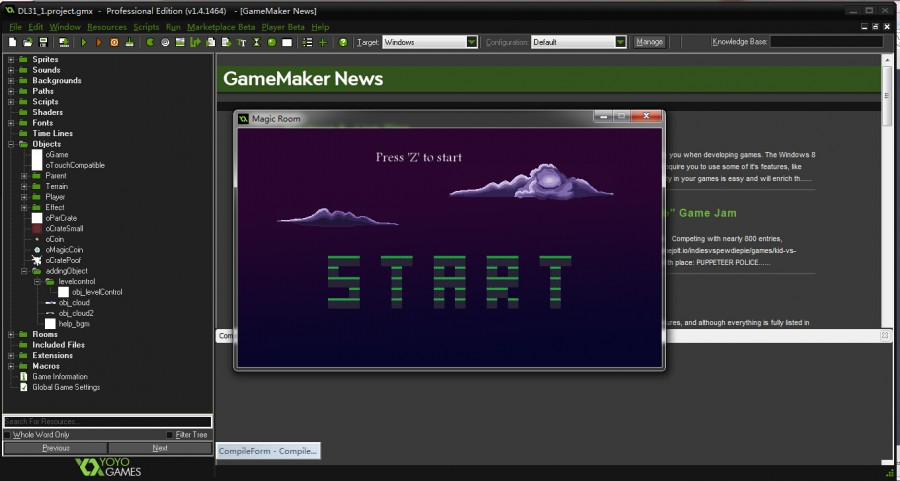Open help with the green question-mark icon
The width and height of the screenshot is (900, 481).
343,42
